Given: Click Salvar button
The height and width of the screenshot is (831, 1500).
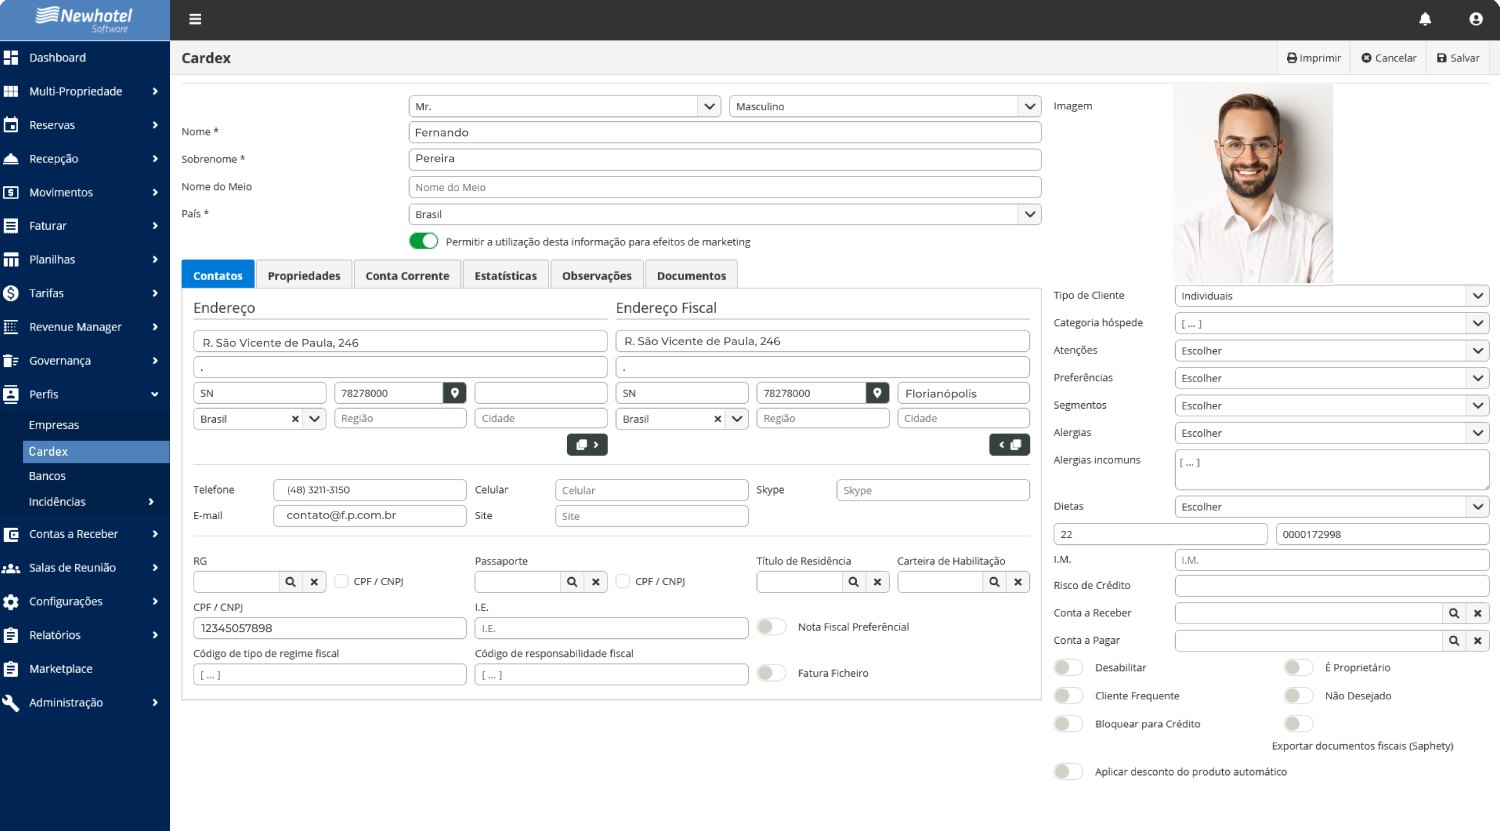Looking at the screenshot, I should [x=1458, y=58].
